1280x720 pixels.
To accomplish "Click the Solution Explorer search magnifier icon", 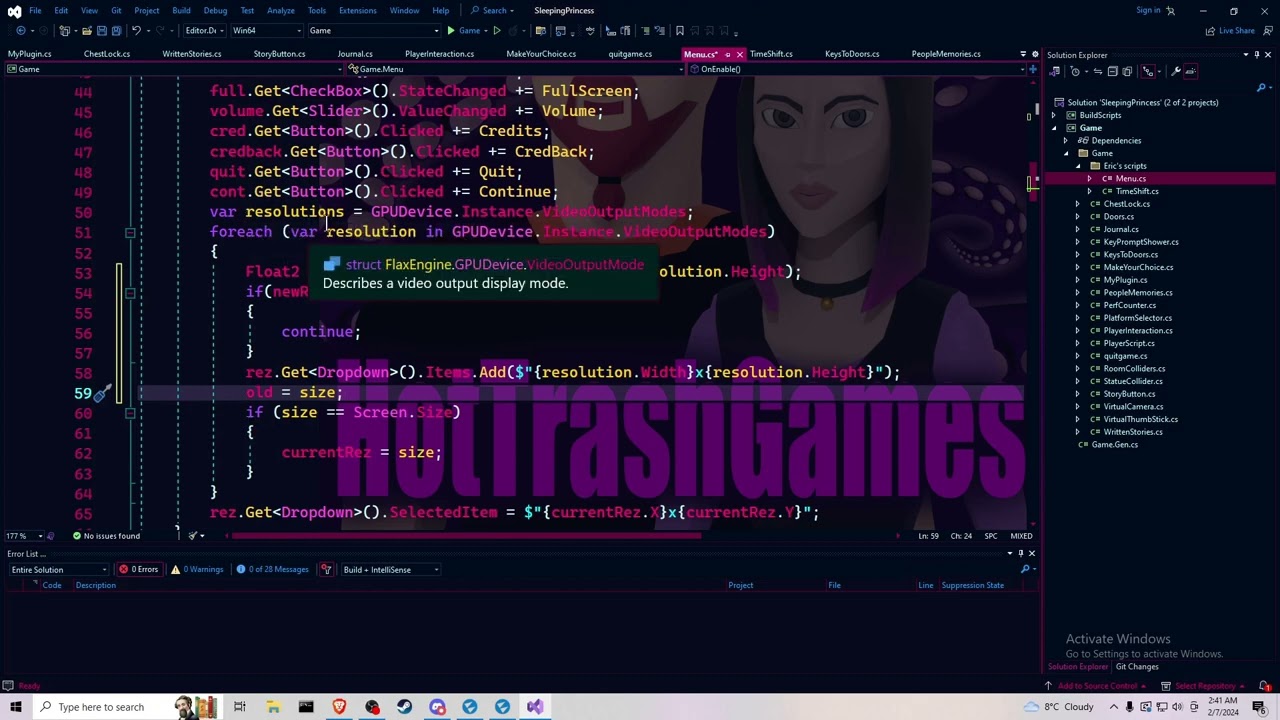I will point(1260,88).
